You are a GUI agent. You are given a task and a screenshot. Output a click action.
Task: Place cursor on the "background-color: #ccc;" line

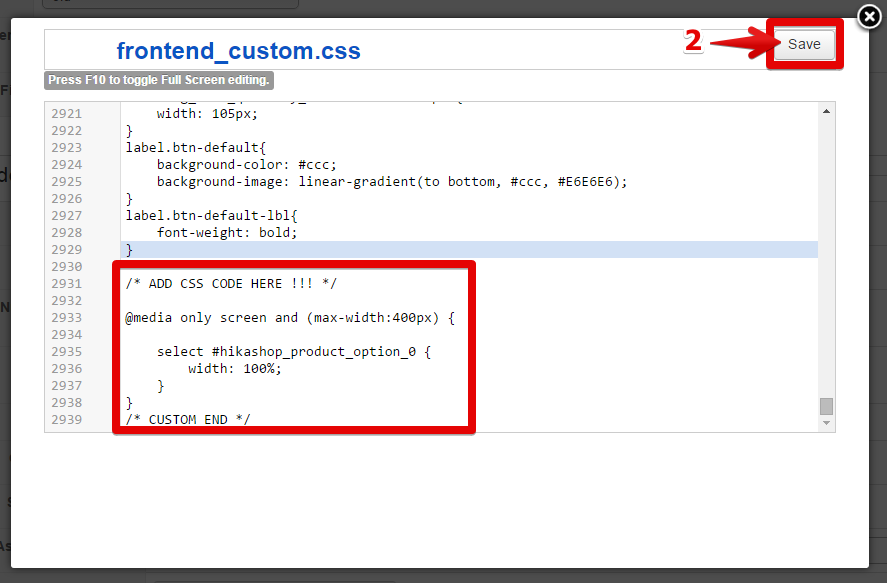246,164
